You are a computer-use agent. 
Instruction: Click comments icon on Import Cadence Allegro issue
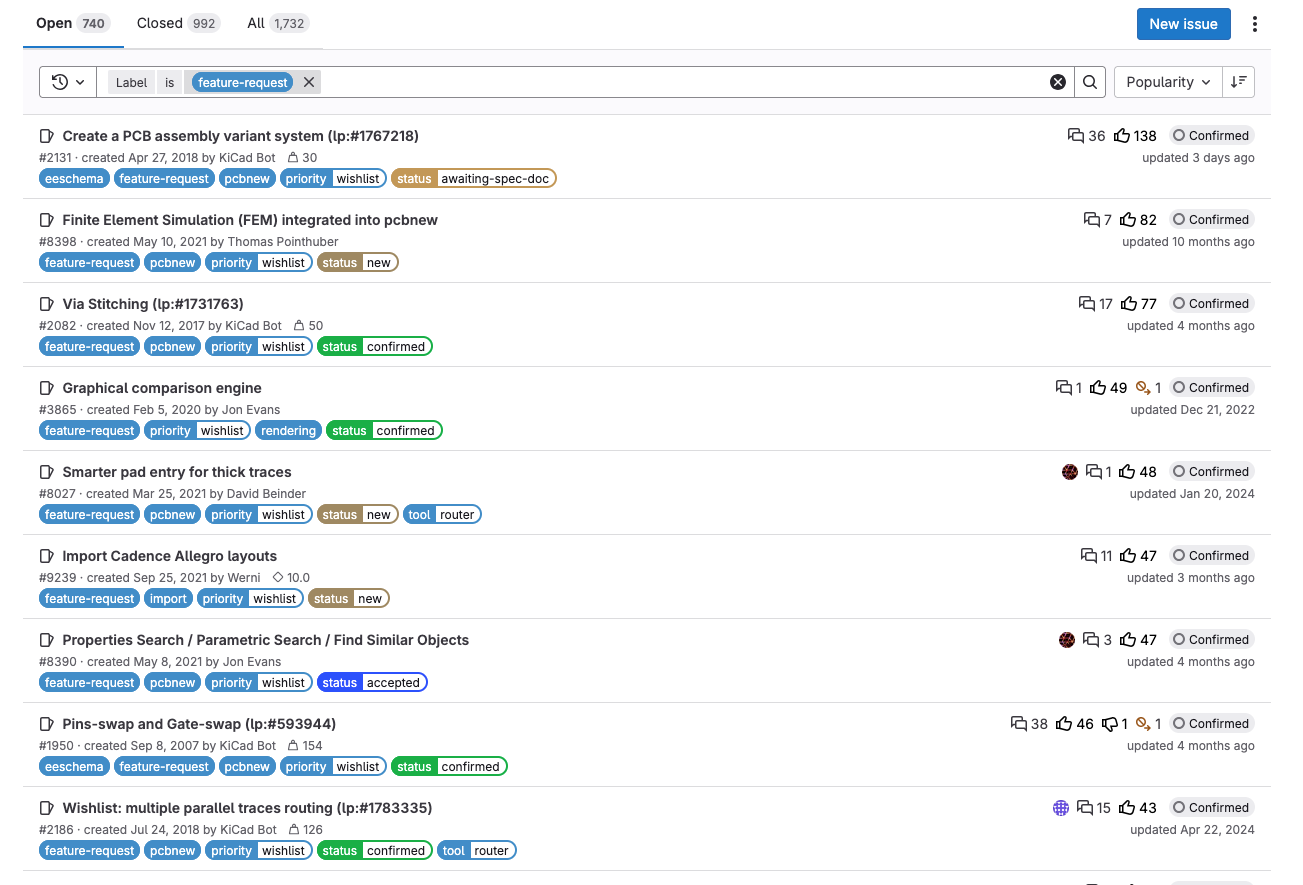[x=1089, y=556]
